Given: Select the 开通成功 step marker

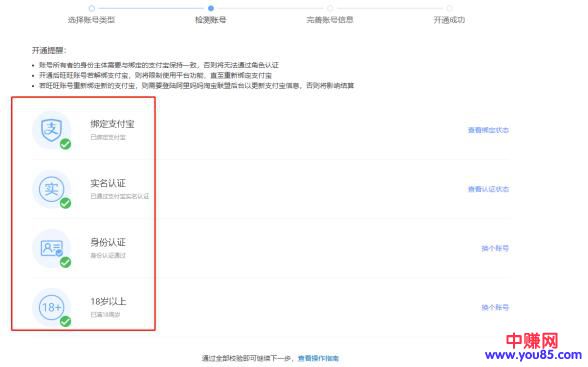Looking at the screenshot, I should 449,8.
